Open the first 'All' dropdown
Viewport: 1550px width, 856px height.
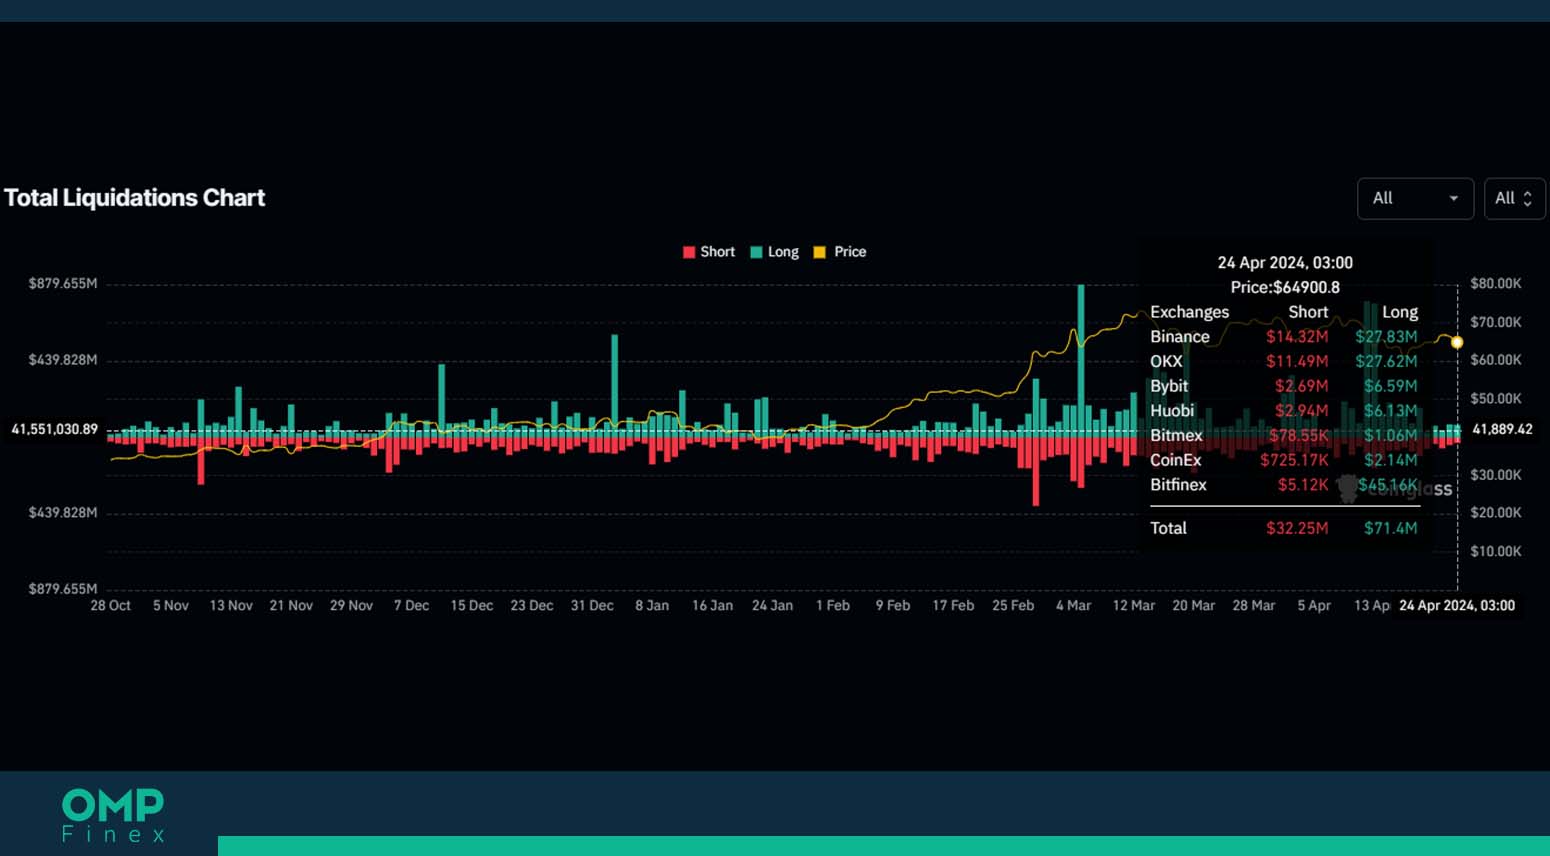1415,198
